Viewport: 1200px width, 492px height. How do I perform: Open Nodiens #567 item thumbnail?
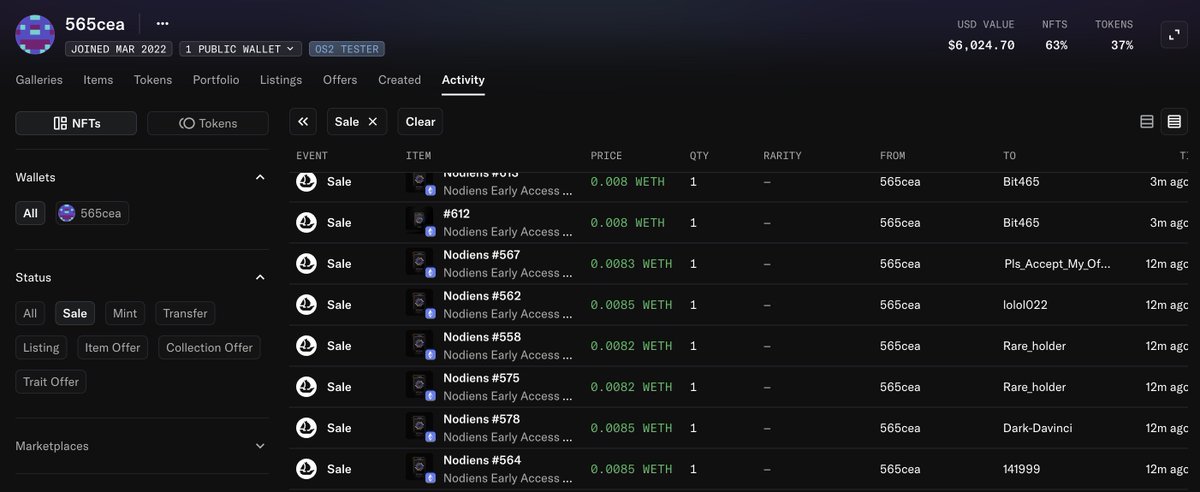click(x=420, y=263)
